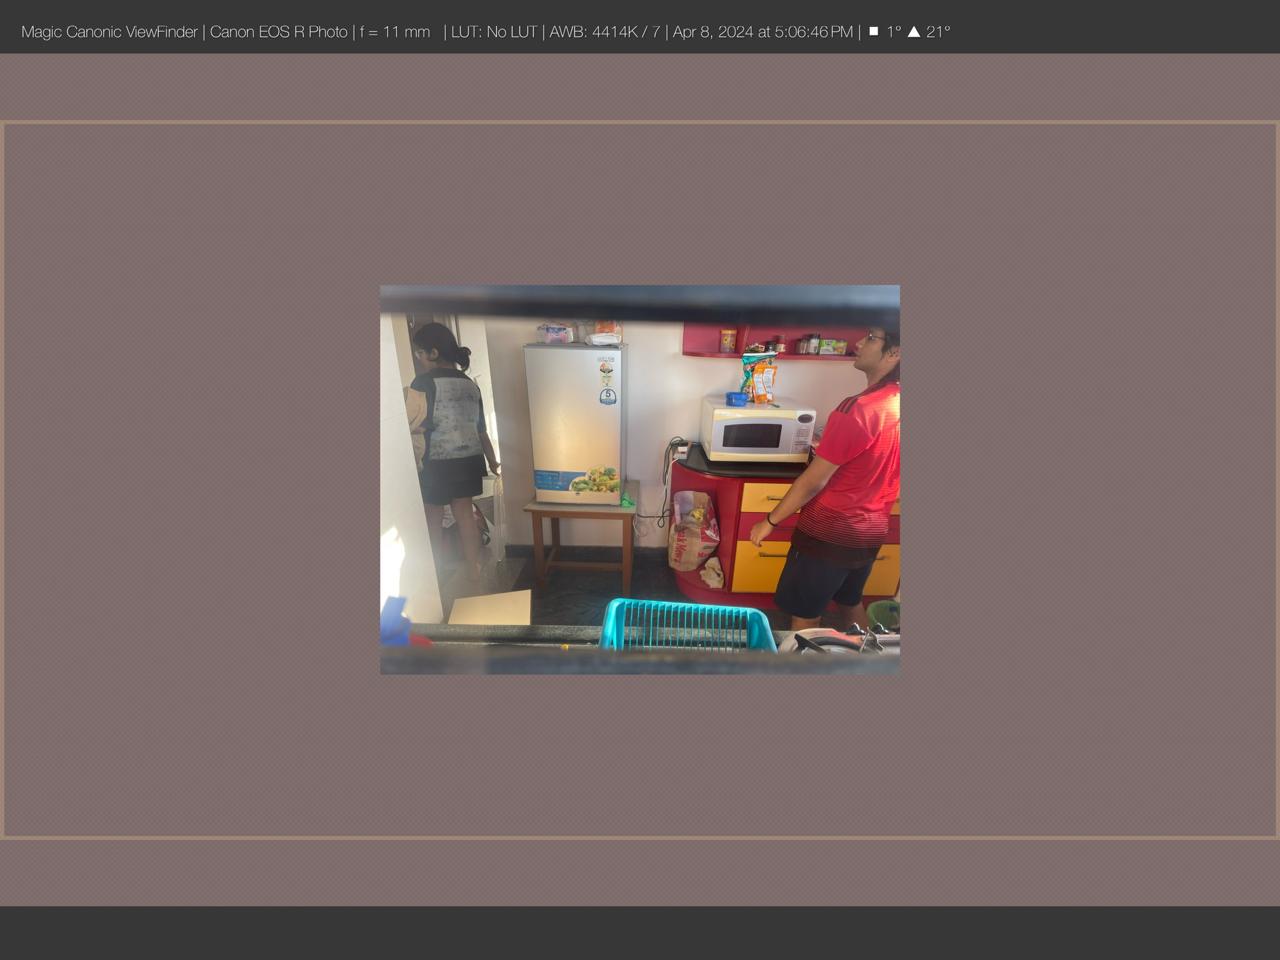Click the f = 11 mm focal length
This screenshot has width=1280, height=960.
pyautogui.click(x=395, y=32)
